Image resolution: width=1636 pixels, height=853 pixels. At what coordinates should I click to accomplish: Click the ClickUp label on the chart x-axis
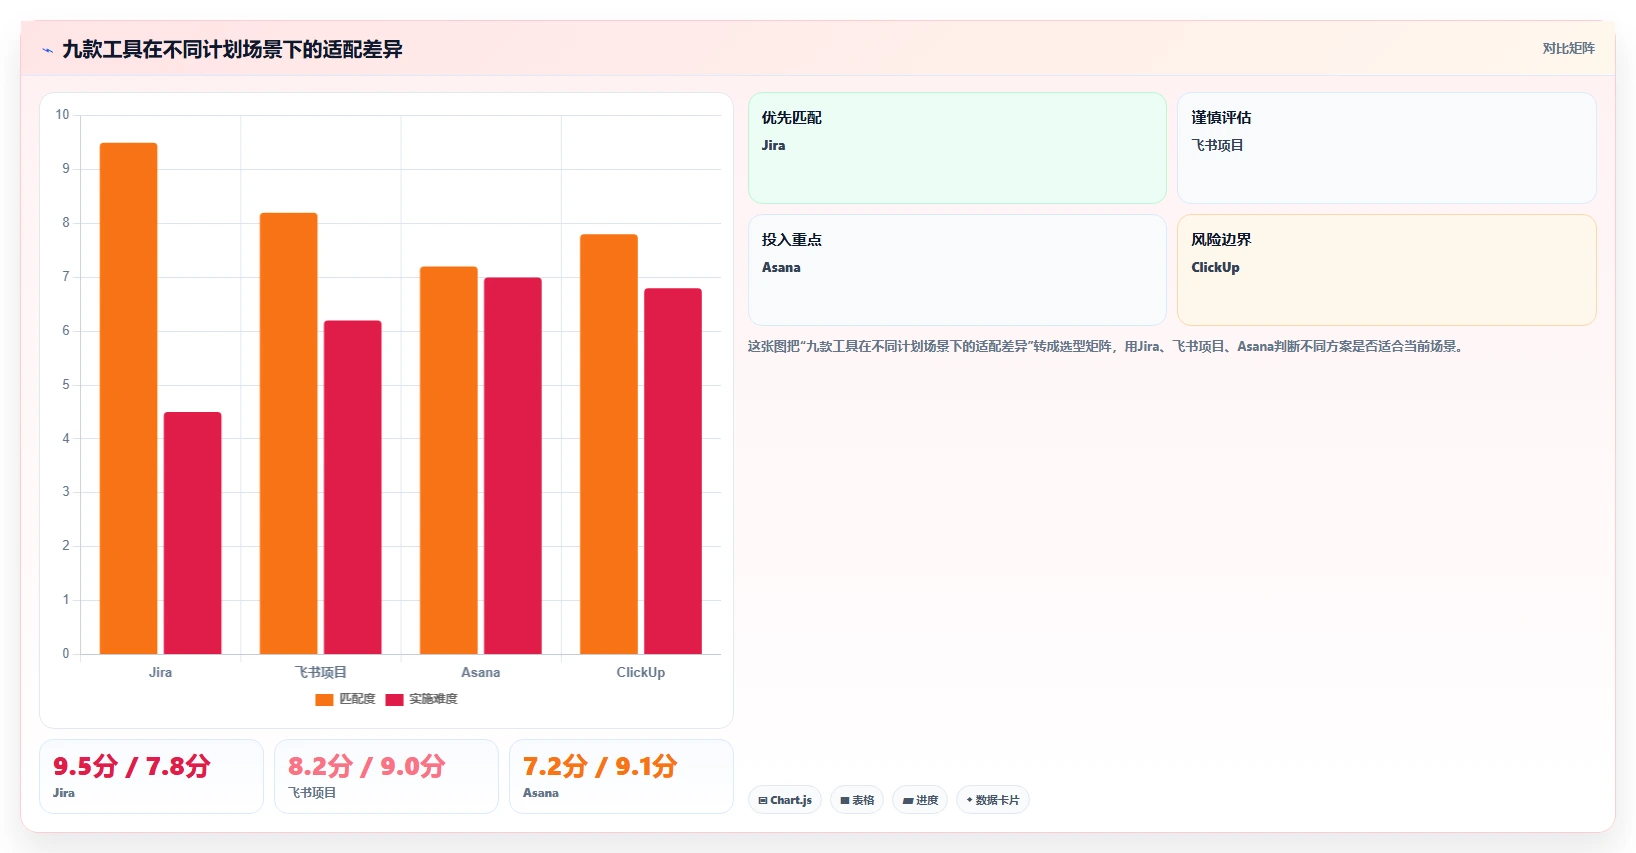(641, 672)
